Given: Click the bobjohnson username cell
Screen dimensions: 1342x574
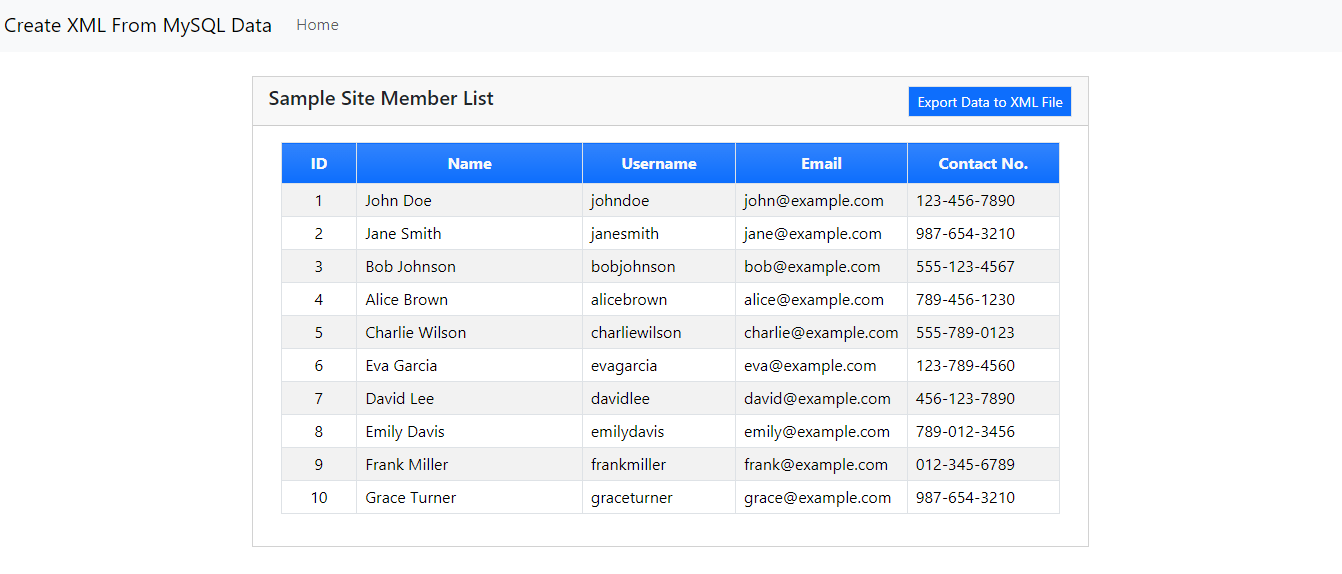Looking at the screenshot, I should click(x=659, y=266).
